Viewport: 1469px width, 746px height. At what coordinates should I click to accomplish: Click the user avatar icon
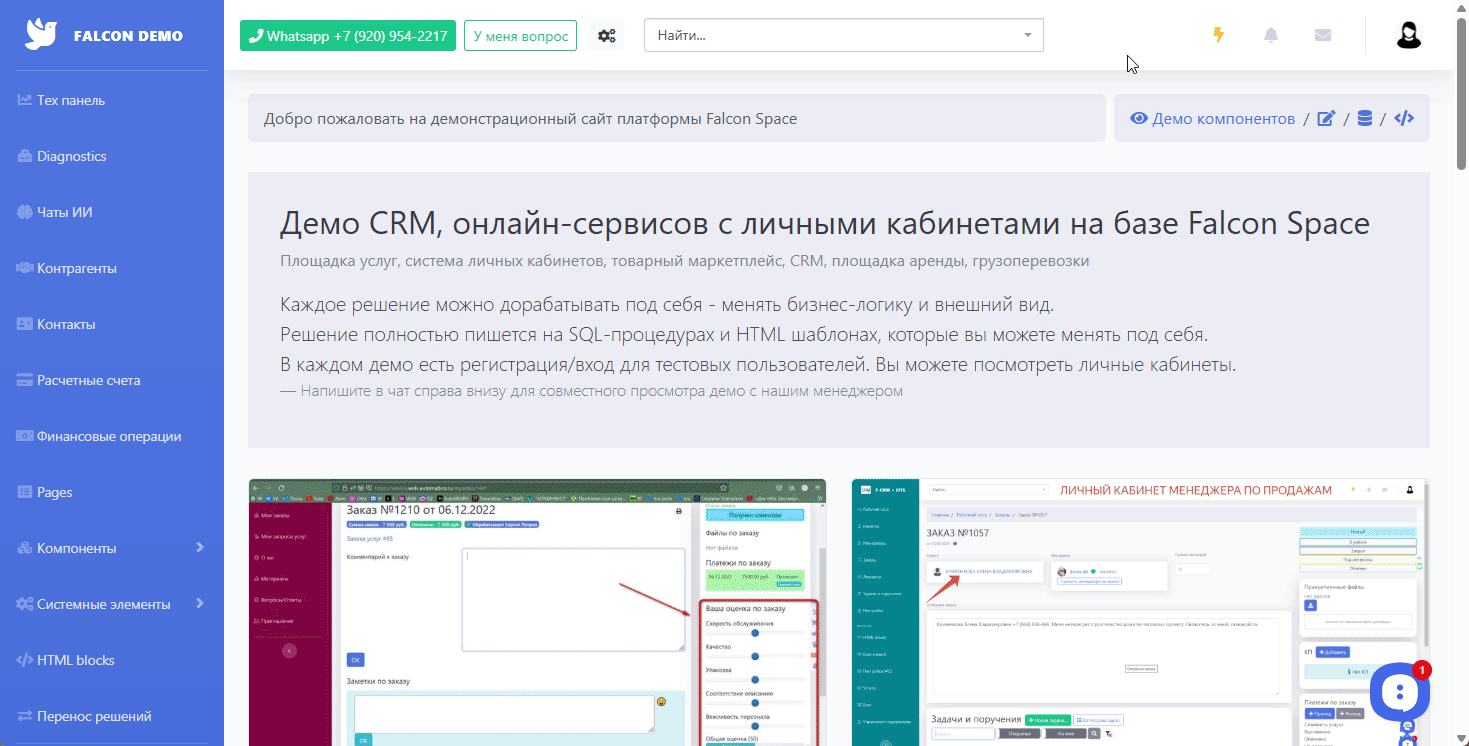coord(1408,35)
